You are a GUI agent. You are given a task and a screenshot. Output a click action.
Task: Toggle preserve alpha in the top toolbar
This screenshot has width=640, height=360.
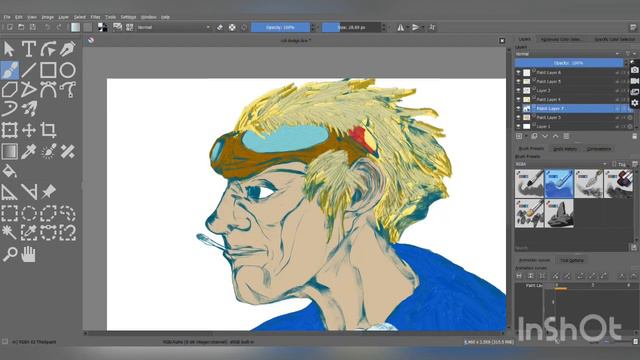click(232, 27)
